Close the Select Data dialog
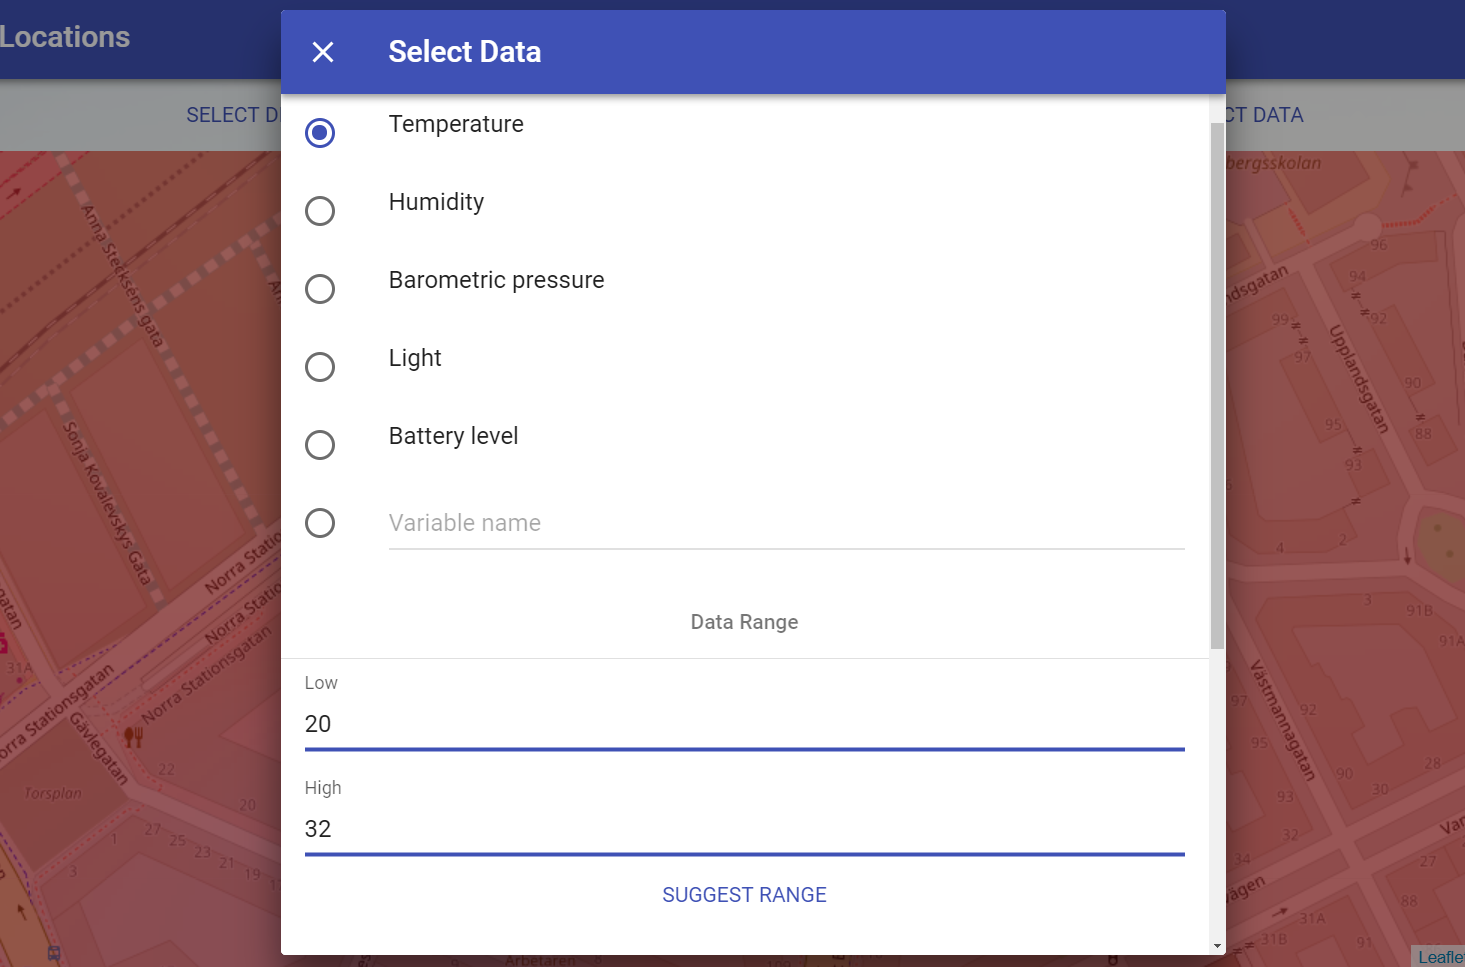Image resolution: width=1465 pixels, height=967 pixels. tap(322, 52)
